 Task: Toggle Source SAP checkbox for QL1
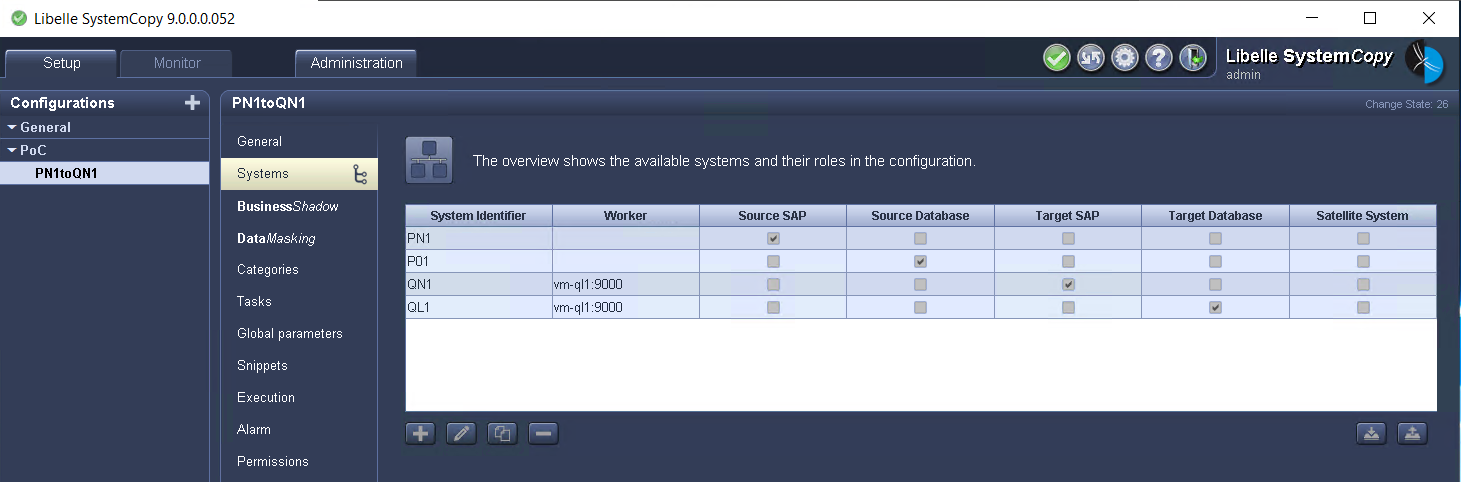[773, 308]
